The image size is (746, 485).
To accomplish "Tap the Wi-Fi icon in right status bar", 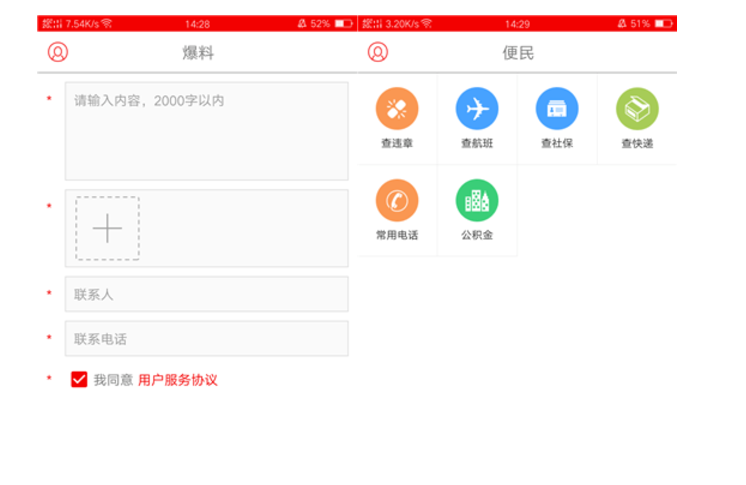I will click(426, 23).
